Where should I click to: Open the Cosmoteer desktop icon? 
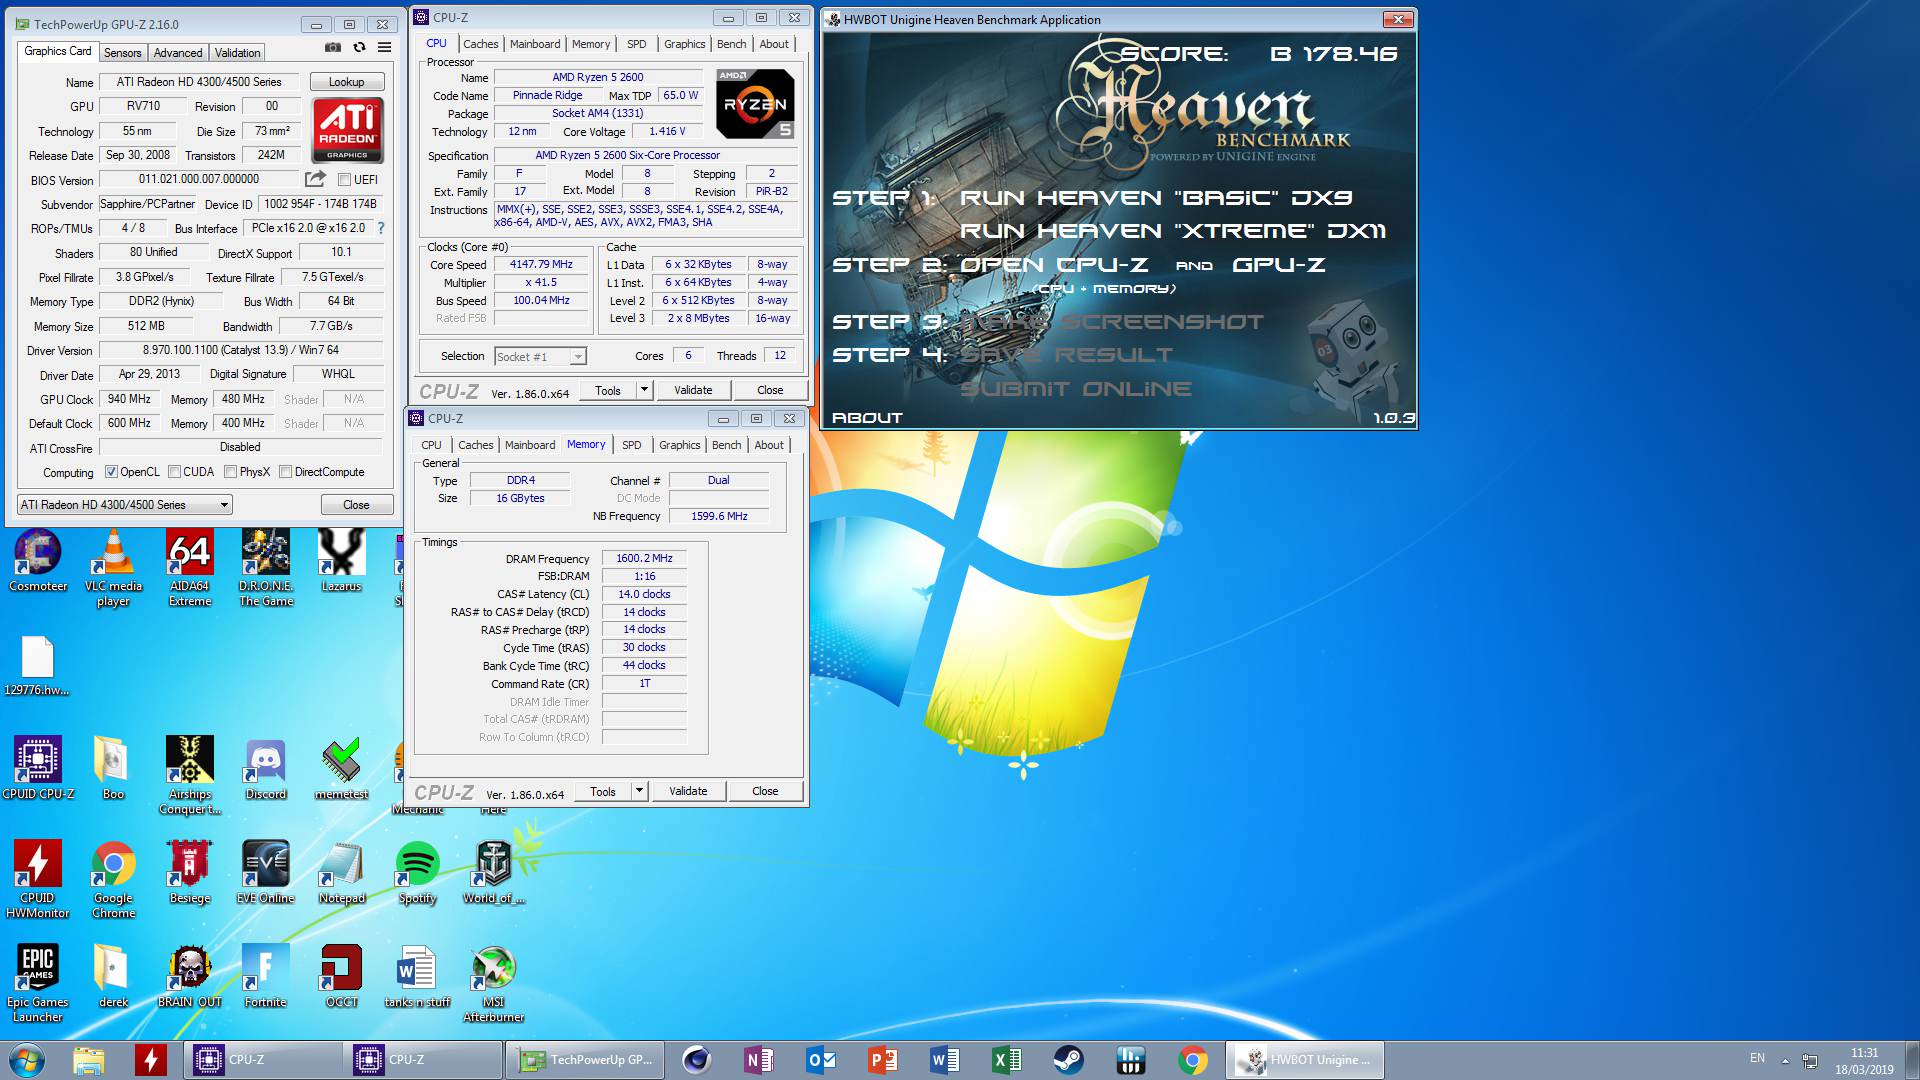pos(38,562)
